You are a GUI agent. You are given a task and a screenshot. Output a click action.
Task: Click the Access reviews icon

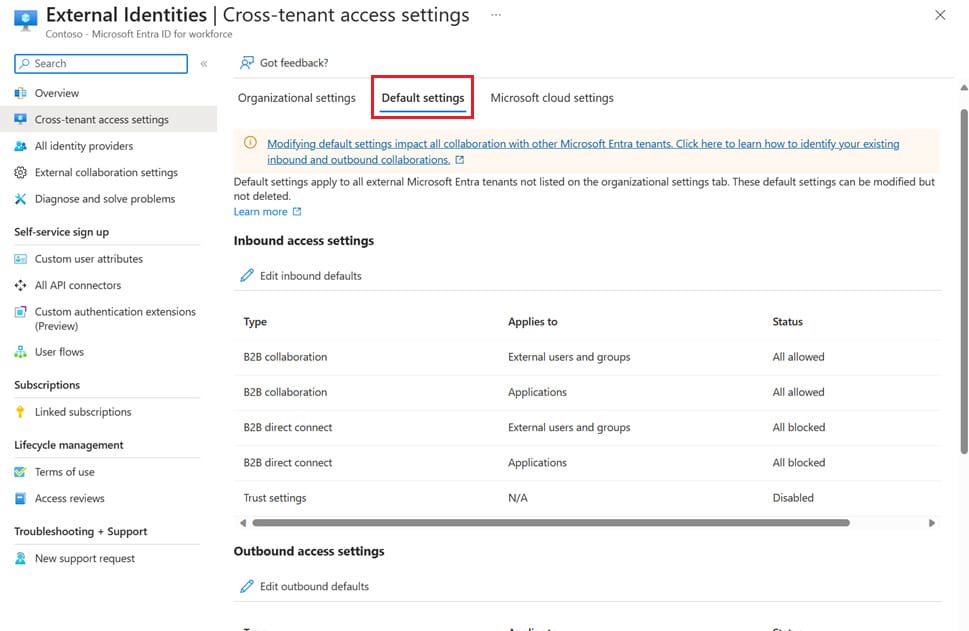point(20,498)
